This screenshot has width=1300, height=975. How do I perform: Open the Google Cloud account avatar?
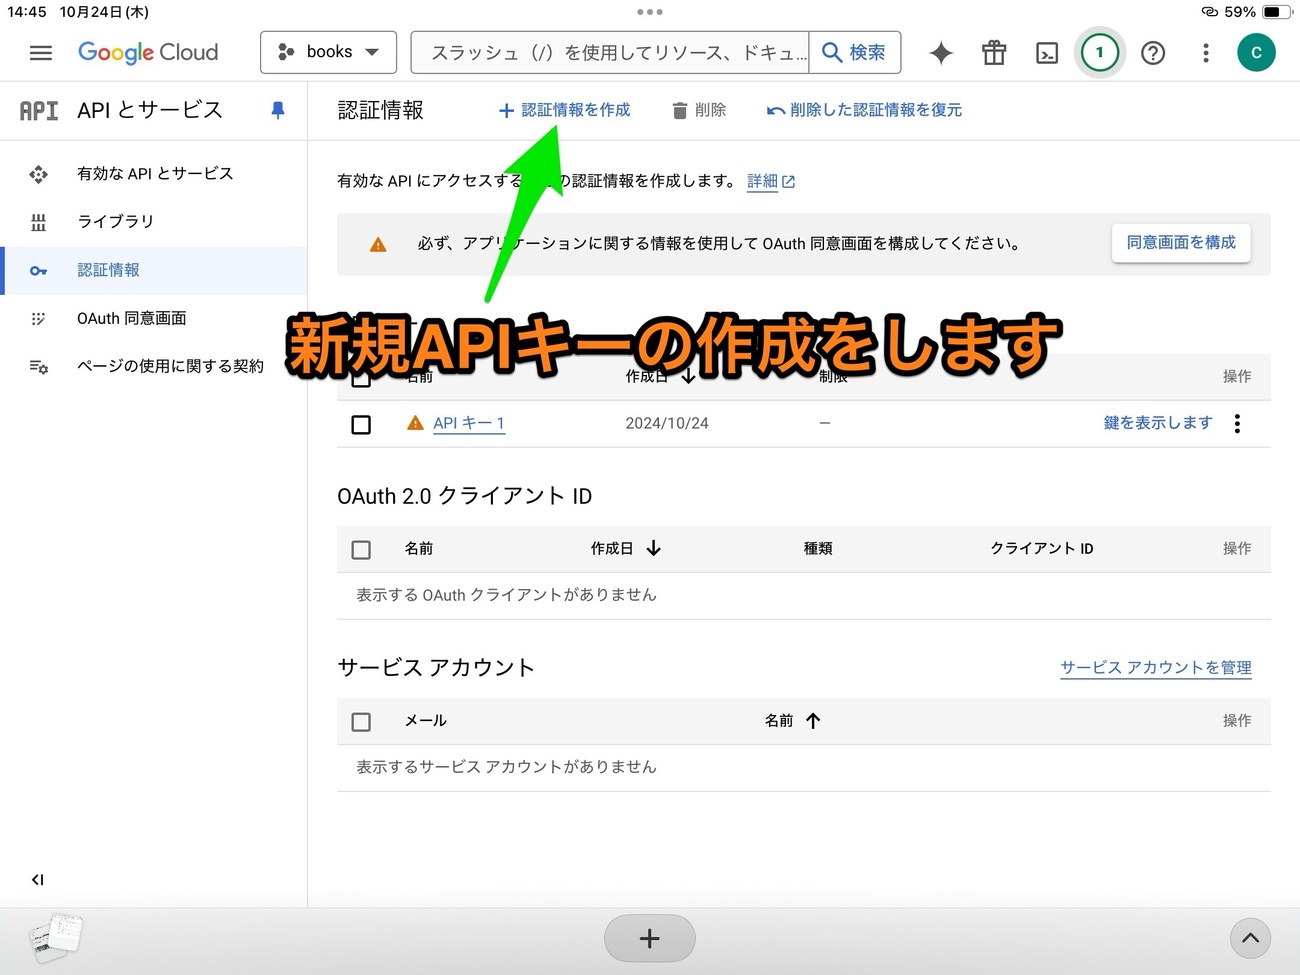(1257, 52)
